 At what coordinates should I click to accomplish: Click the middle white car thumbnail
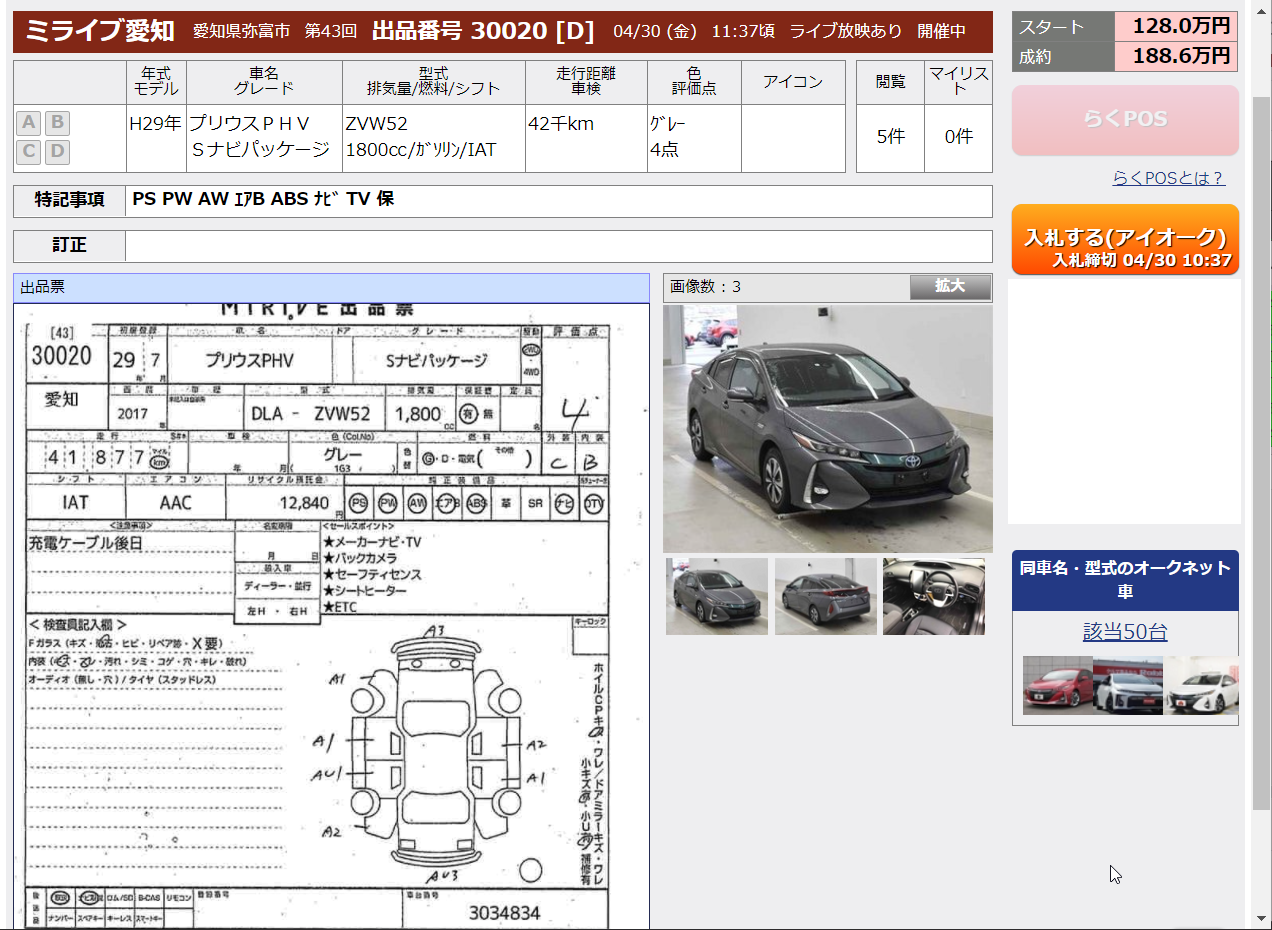point(1128,685)
